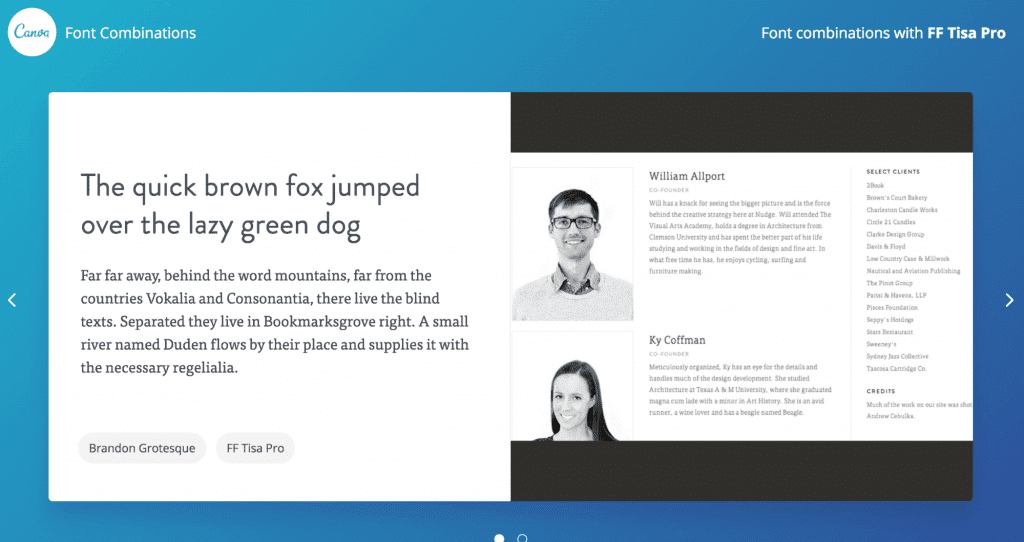Click Sydney Jazz Collective in client list

[897, 356]
